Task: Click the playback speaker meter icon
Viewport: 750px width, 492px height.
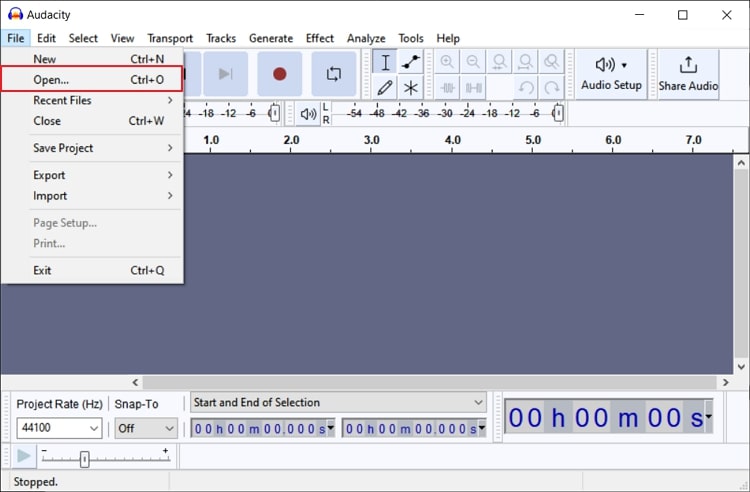Action: click(x=308, y=114)
